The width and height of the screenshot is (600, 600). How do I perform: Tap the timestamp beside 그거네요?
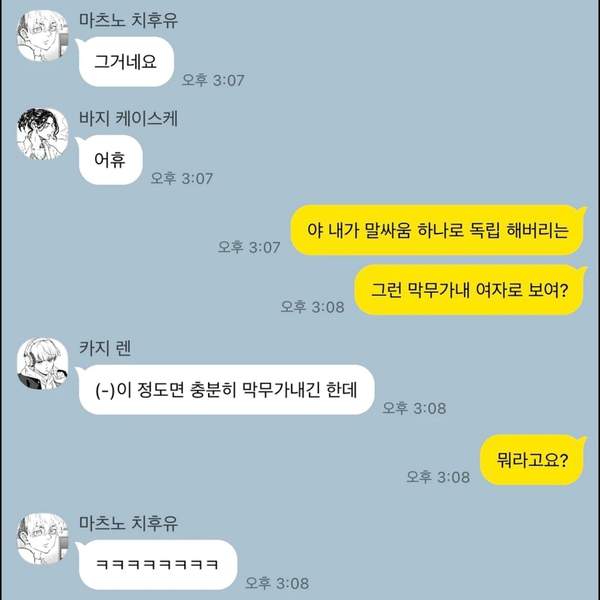click(213, 80)
